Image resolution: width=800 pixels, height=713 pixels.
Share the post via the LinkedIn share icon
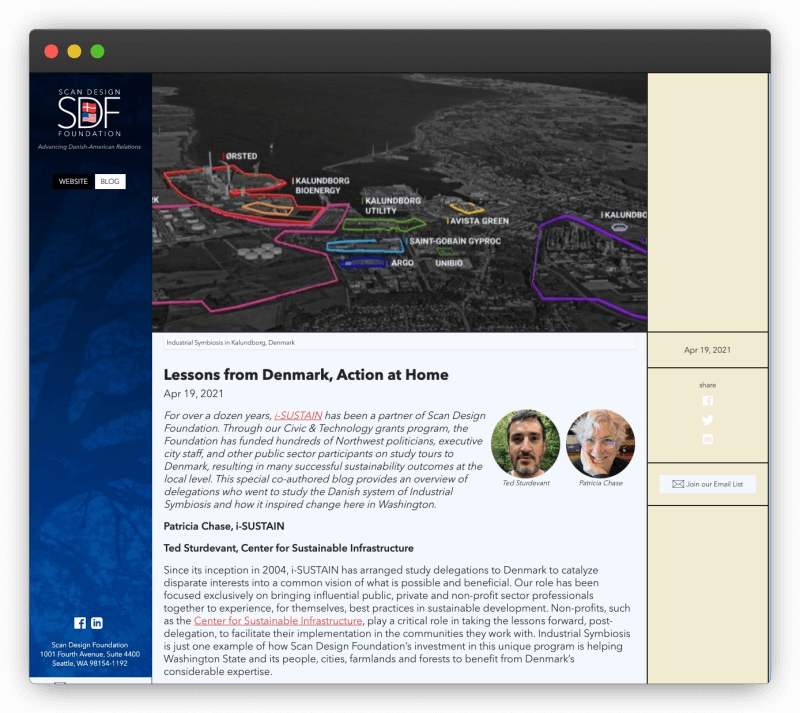coord(708,439)
